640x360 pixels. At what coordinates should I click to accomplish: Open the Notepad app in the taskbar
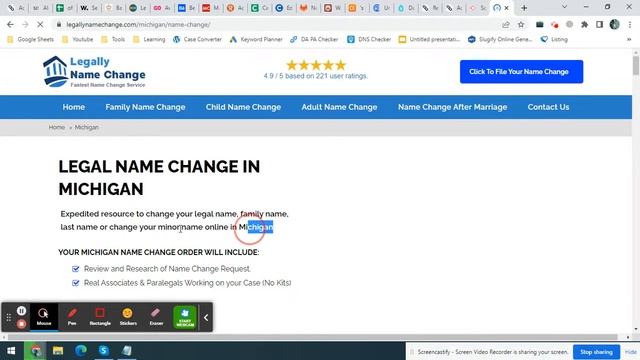click(127, 351)
